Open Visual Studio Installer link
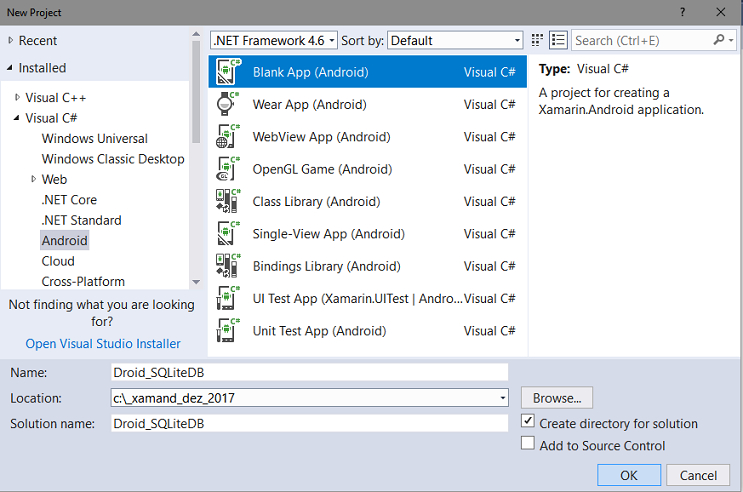The height and width of the screenshot is (492, 743). (x=103, y=343)
